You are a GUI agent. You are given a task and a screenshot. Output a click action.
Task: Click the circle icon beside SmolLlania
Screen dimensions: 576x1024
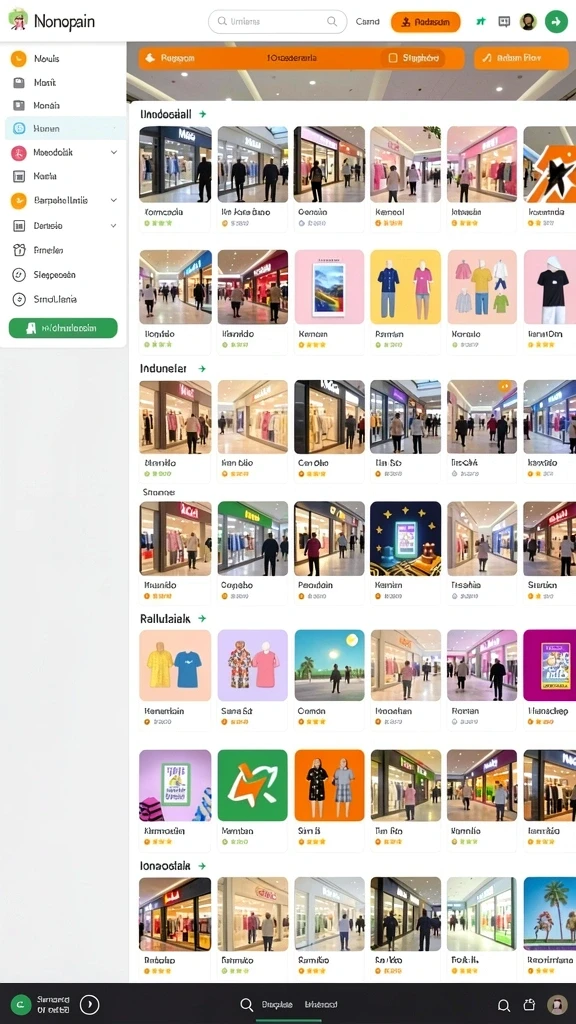coord(19,299)
